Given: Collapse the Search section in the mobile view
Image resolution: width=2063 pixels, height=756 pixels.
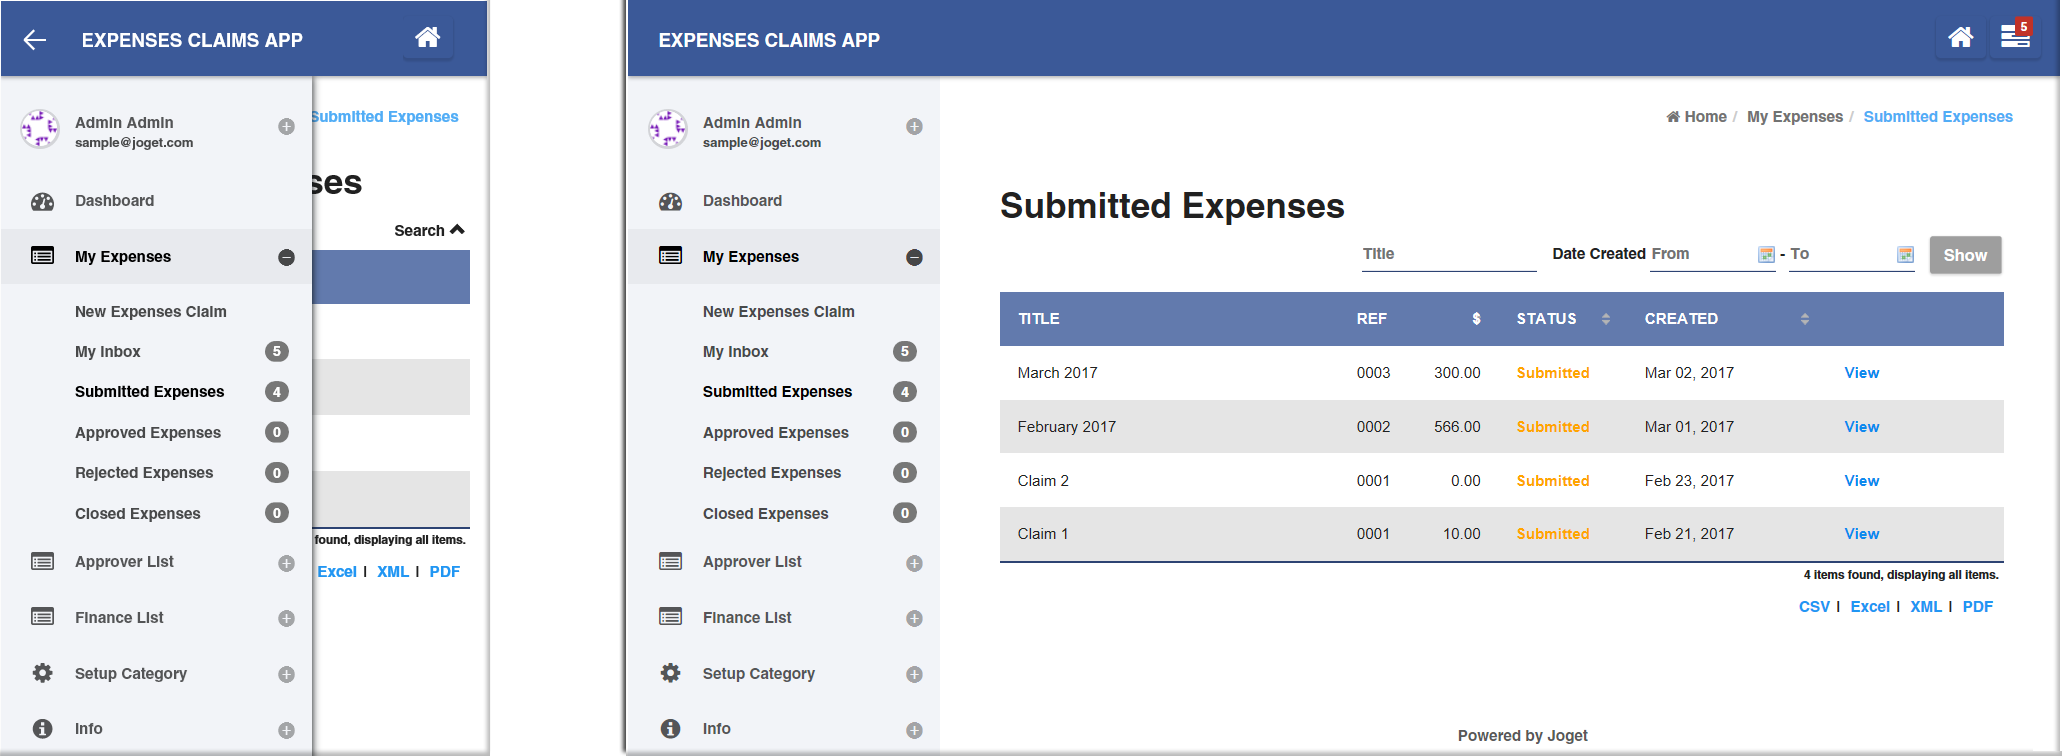Looking at the screenshot, I should [x=430, y=230].
